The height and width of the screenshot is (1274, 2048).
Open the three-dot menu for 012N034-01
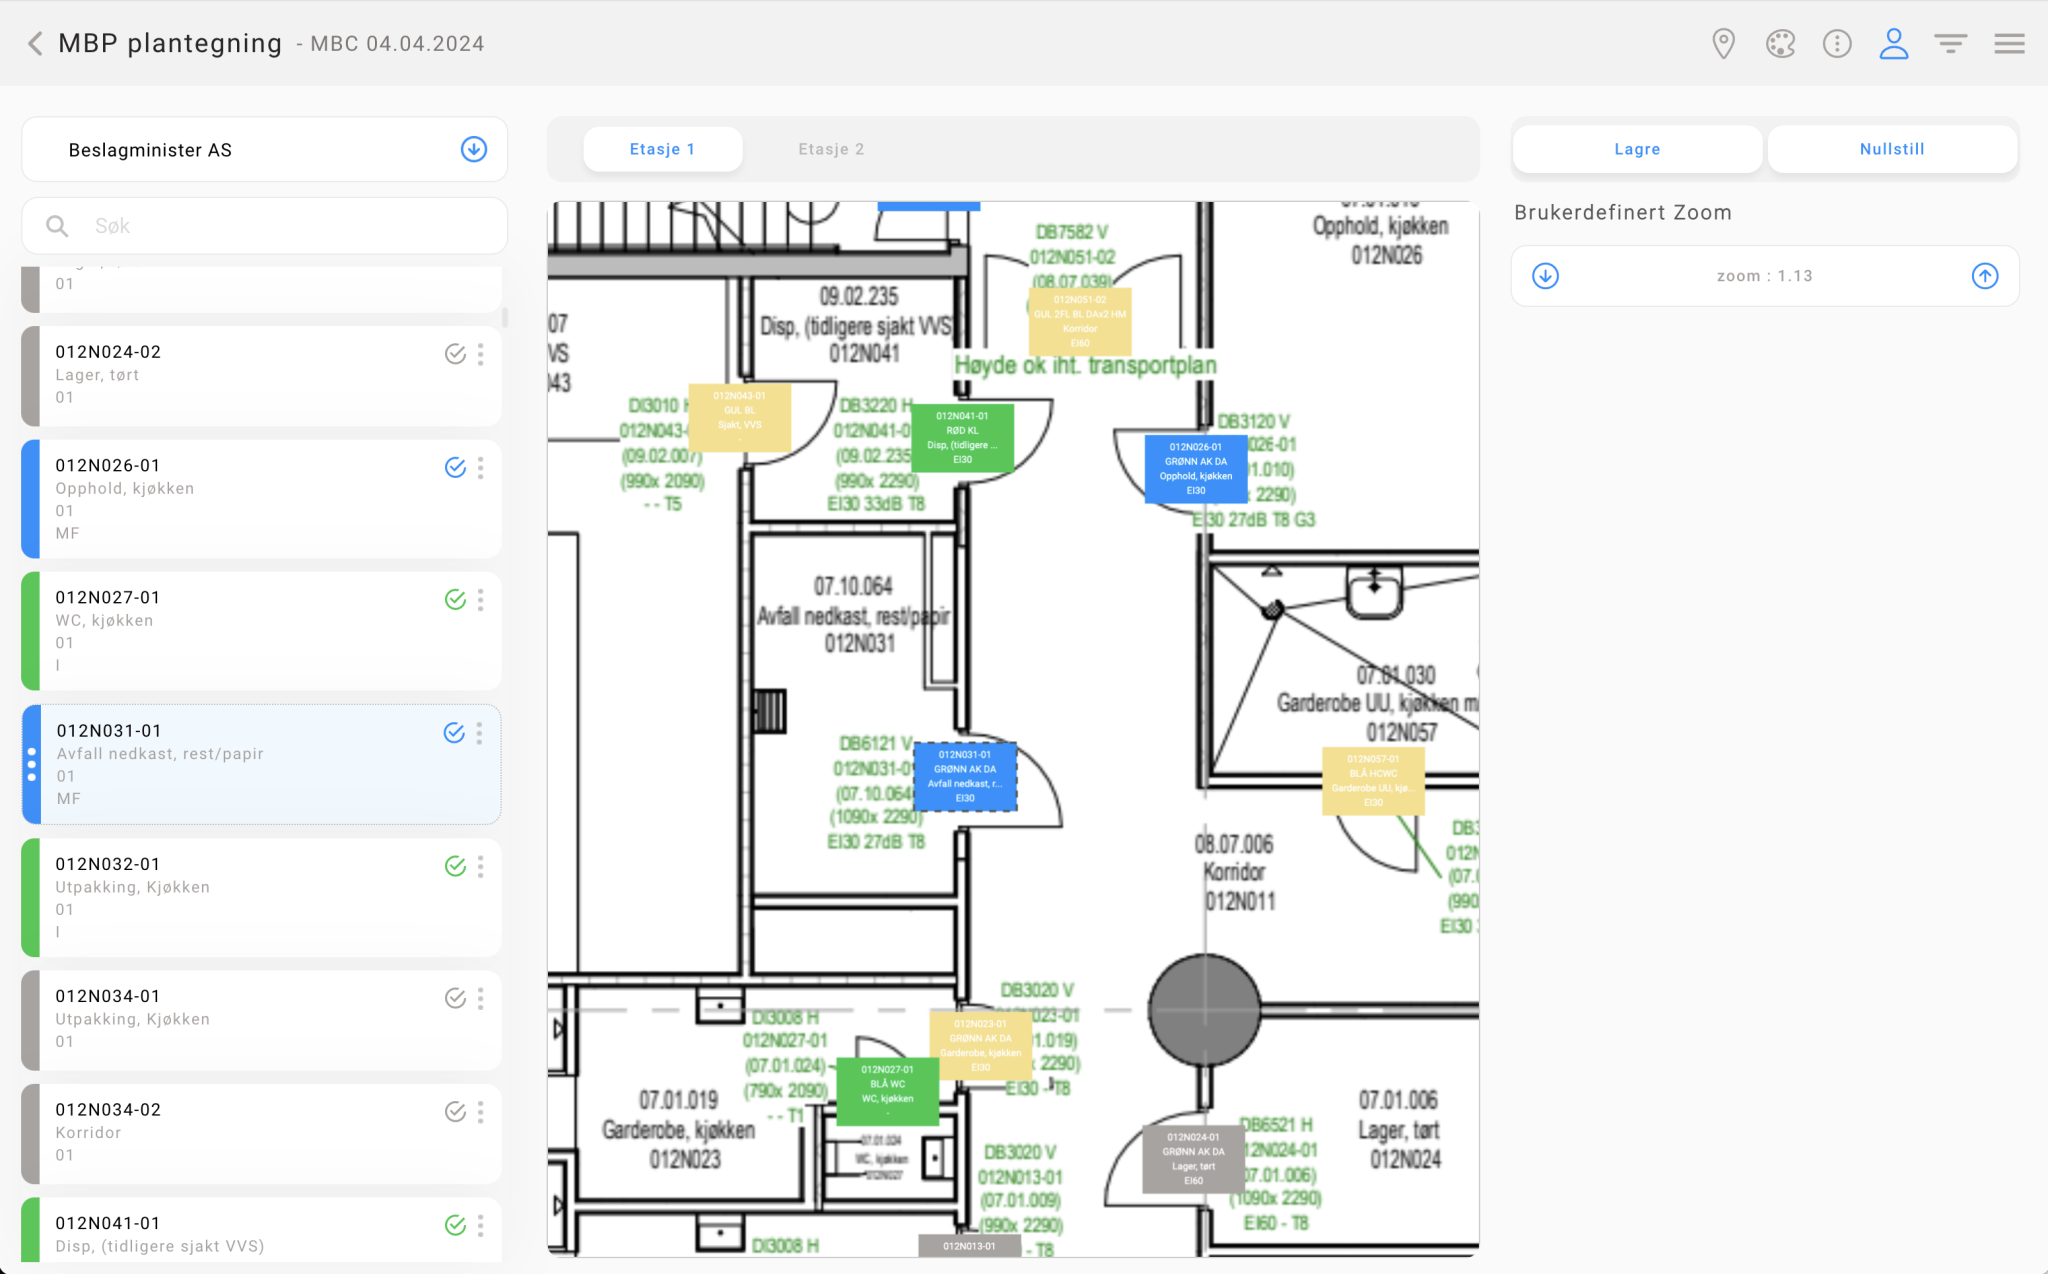(x=481, y=999)
